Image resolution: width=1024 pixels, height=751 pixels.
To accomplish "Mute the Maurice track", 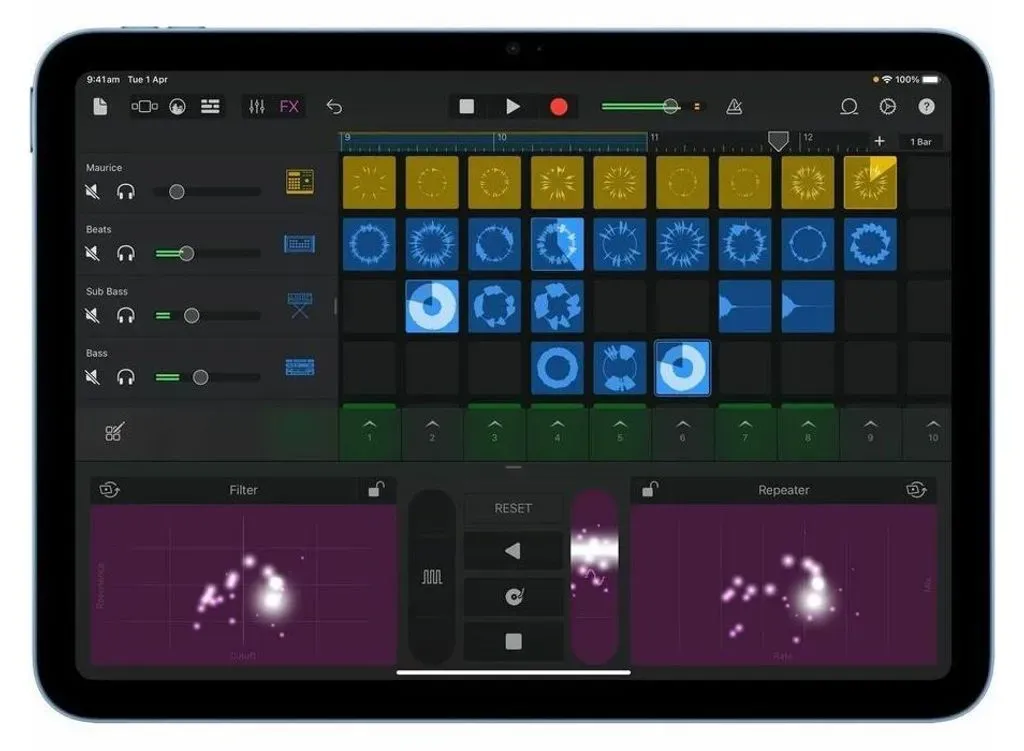I will coord(92,191).
